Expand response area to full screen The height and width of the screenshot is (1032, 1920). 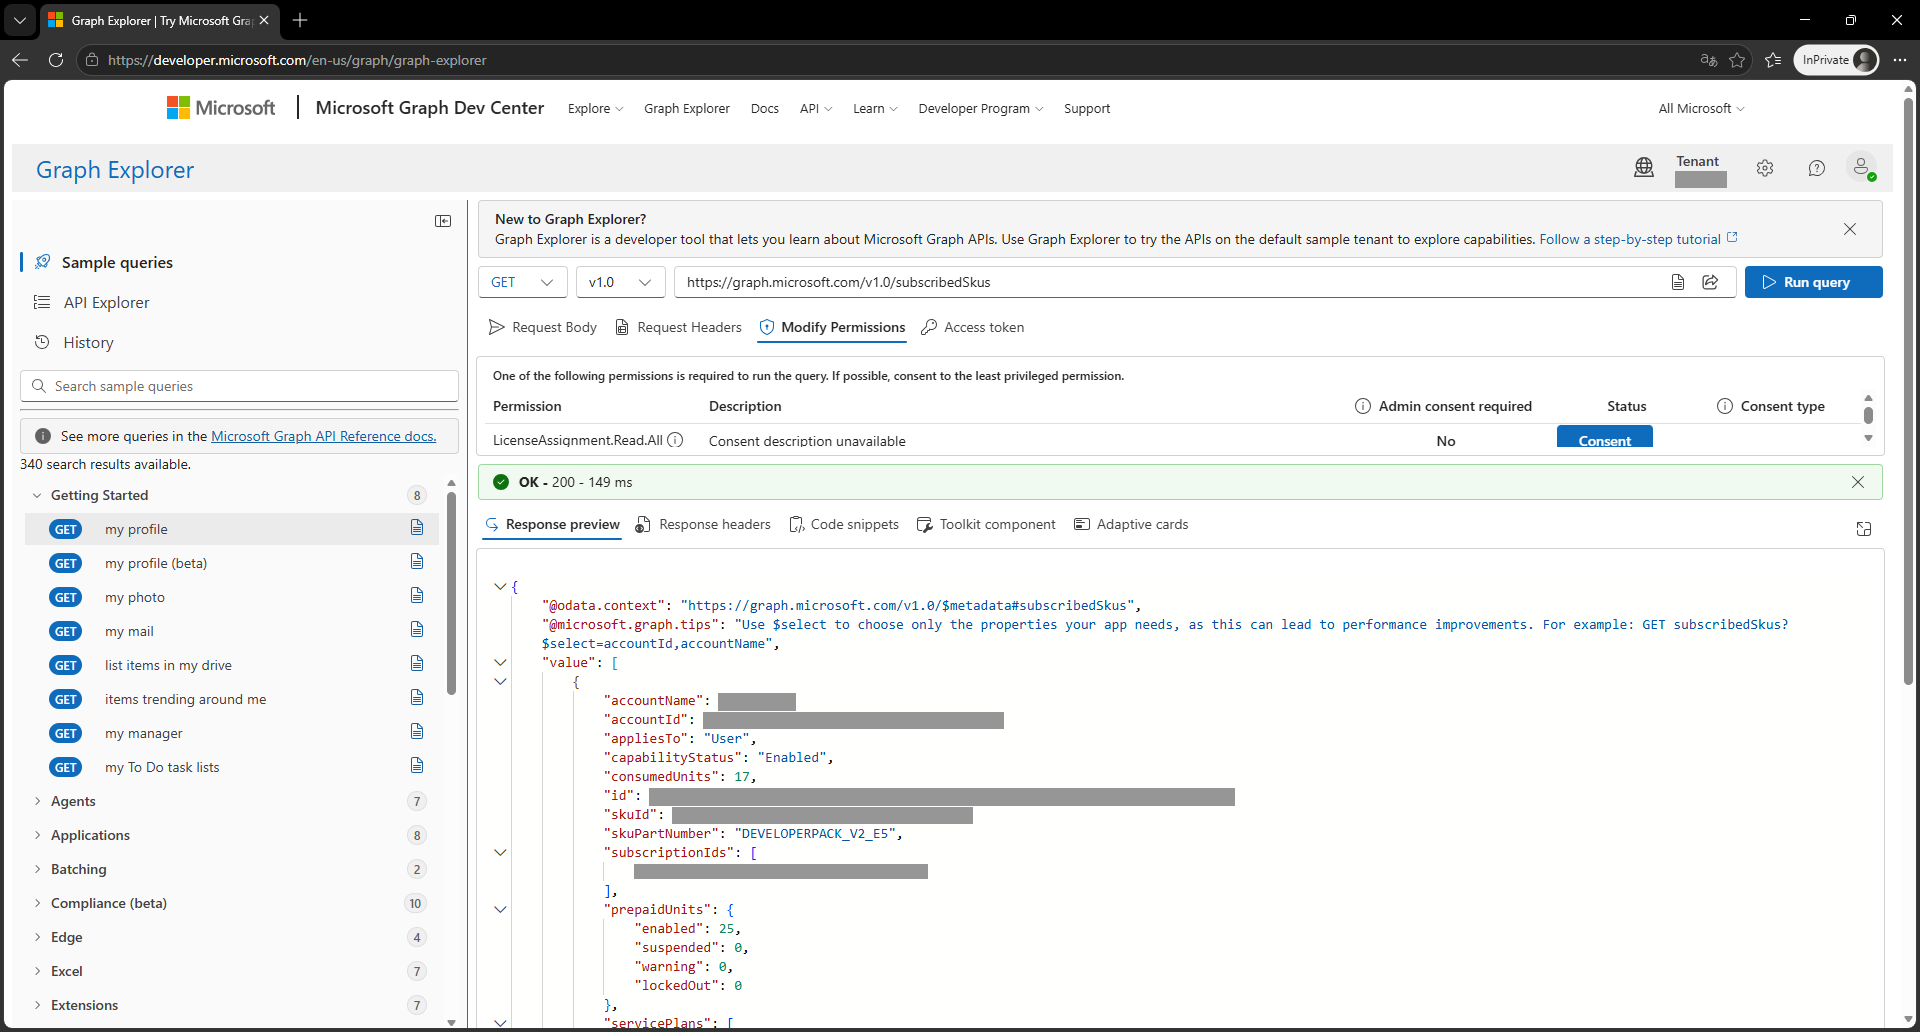[x=1864, y=528]
